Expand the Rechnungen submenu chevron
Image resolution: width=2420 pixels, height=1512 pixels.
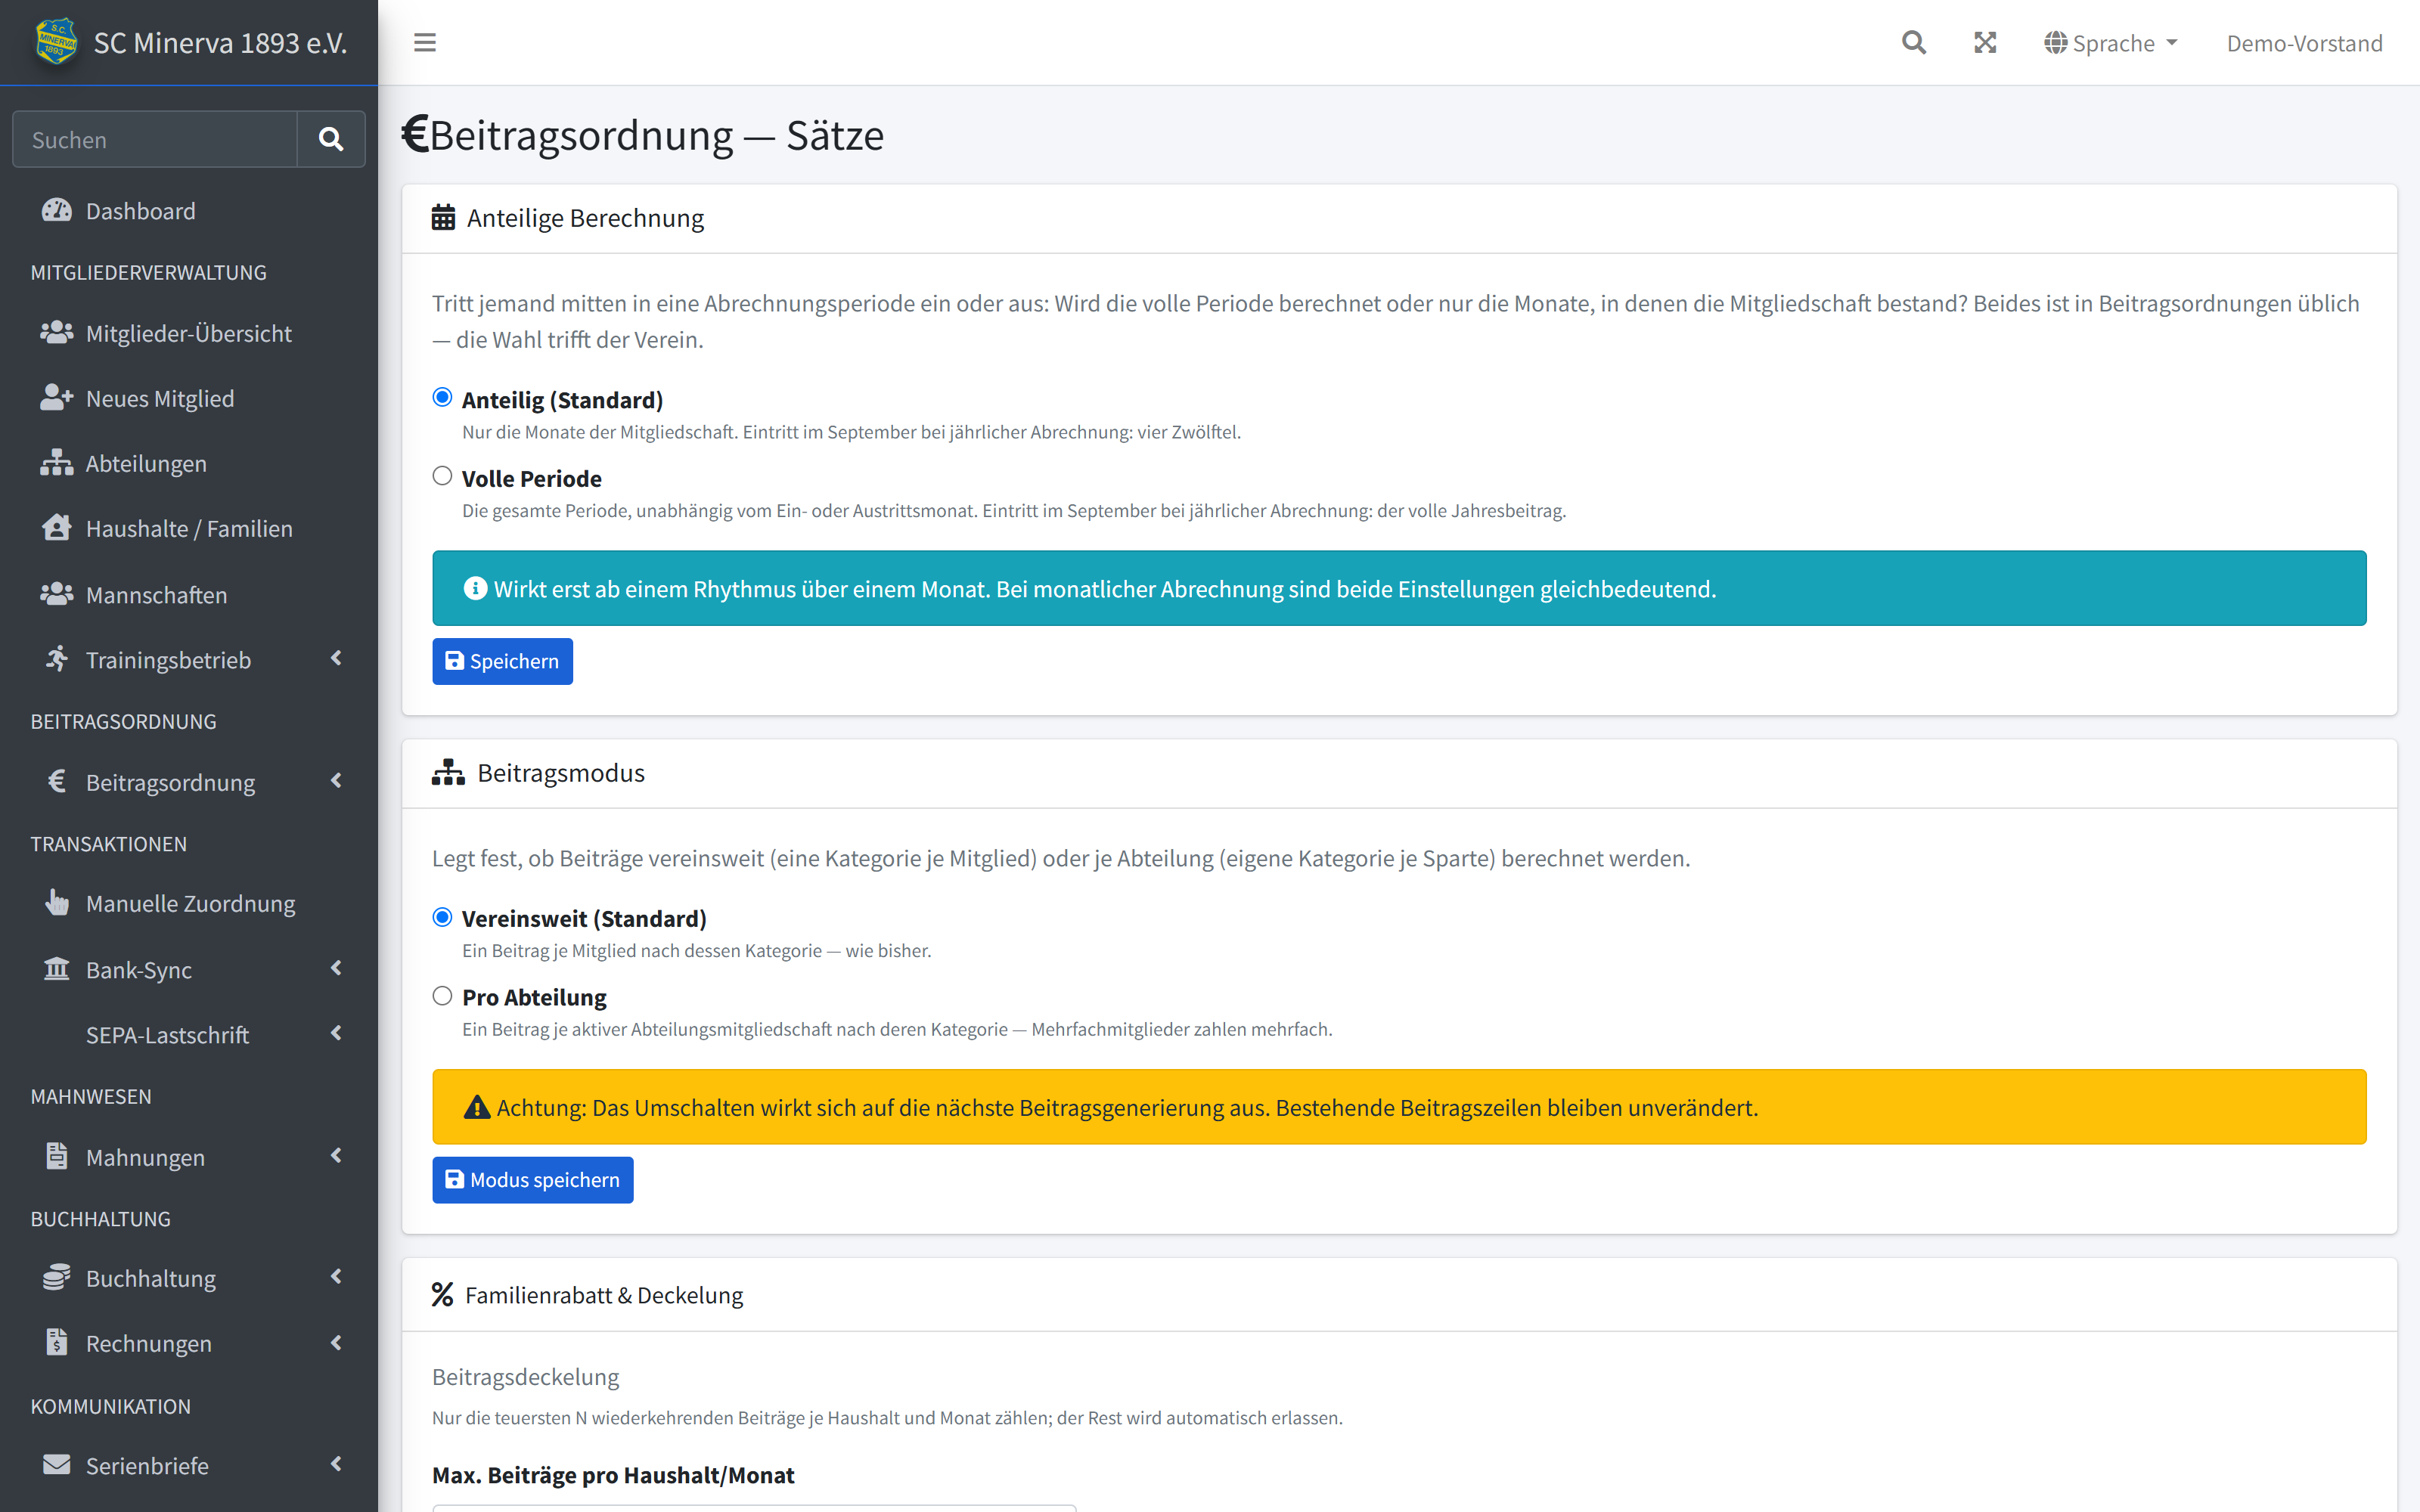pos(336,1342)
